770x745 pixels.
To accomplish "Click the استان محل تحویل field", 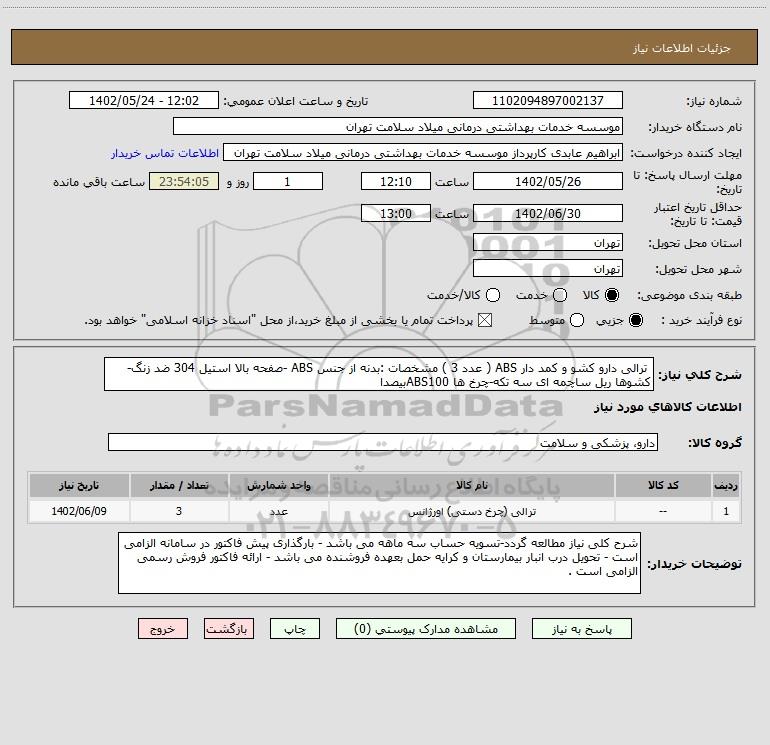I will (547, 243).
